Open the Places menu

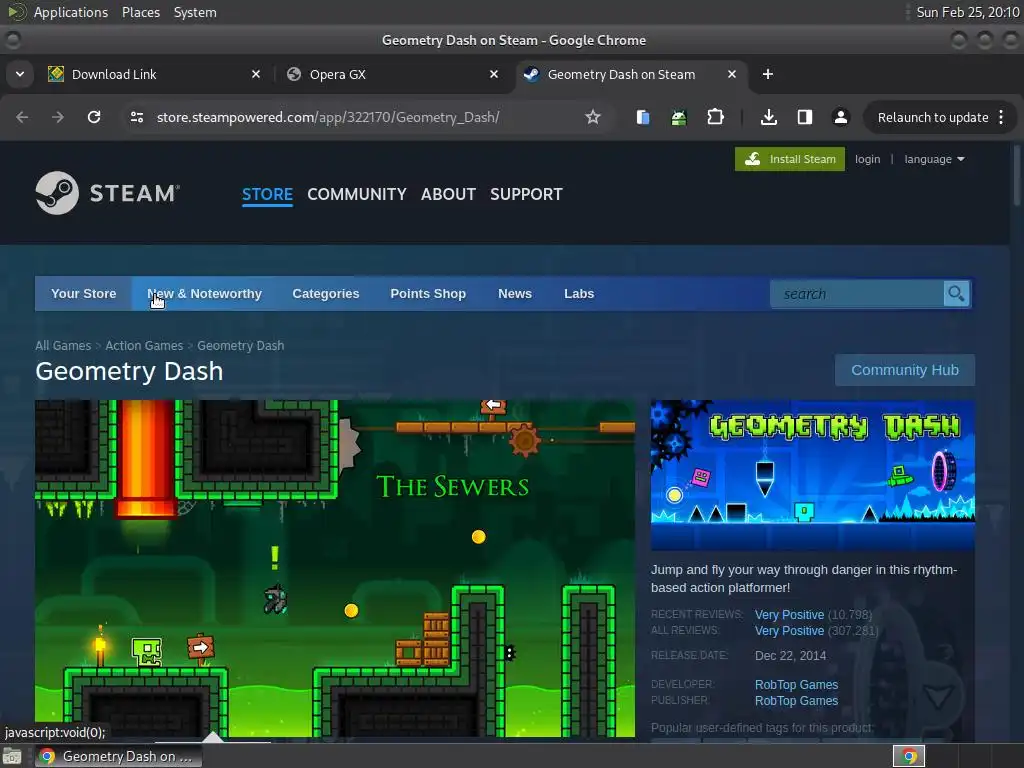tap(141, 12)
